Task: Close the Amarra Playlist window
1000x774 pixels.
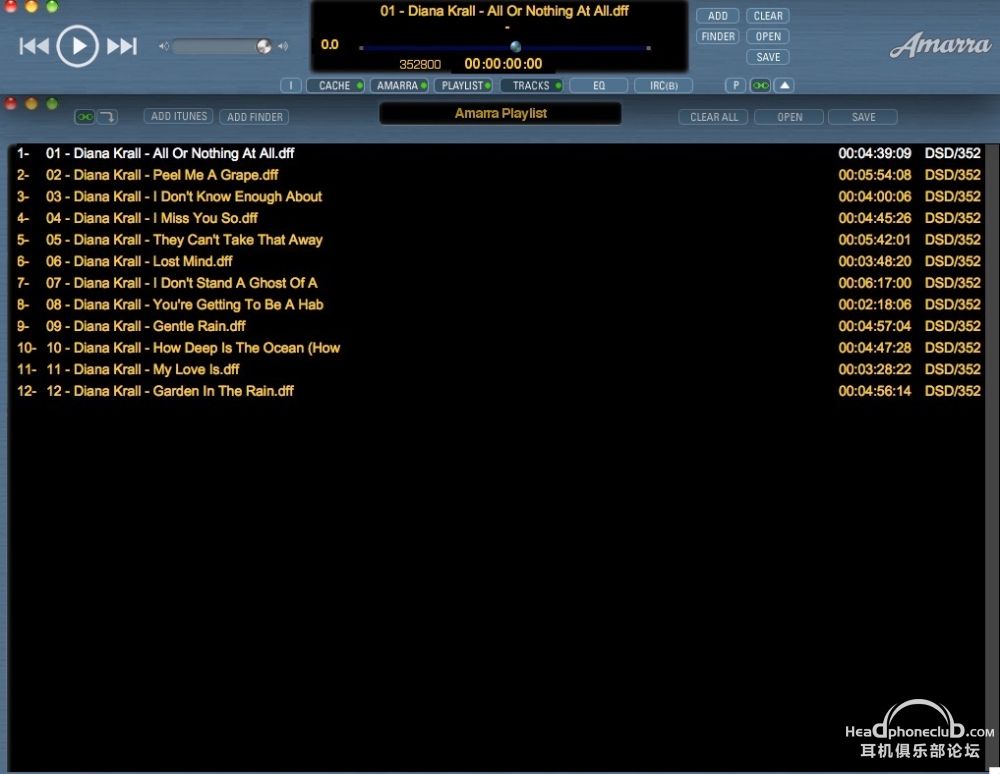Action: point(11,104)
